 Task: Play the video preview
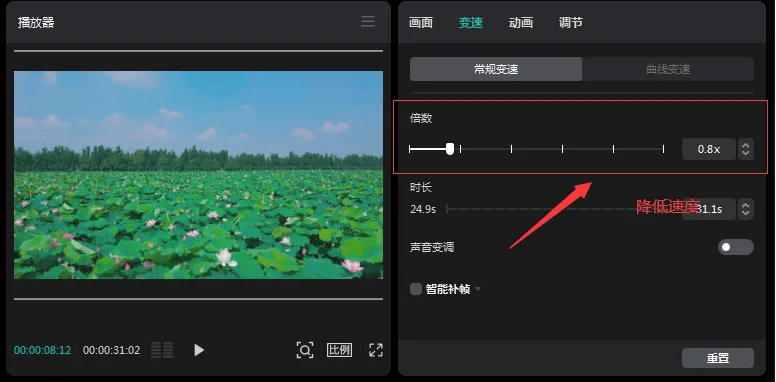pos(199,350)
